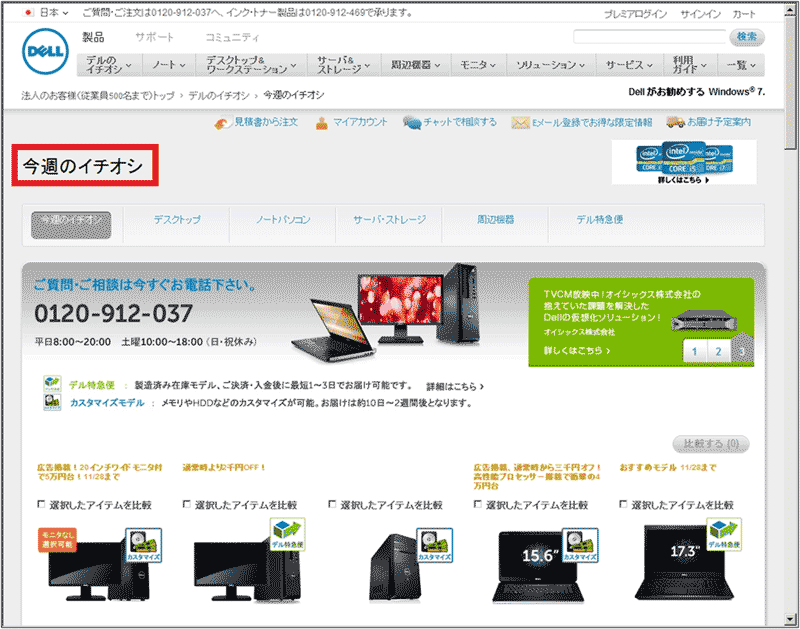Screen dimensions: 800x629
Task: Click the email registration envelope icon
Action: pos(520,123)
